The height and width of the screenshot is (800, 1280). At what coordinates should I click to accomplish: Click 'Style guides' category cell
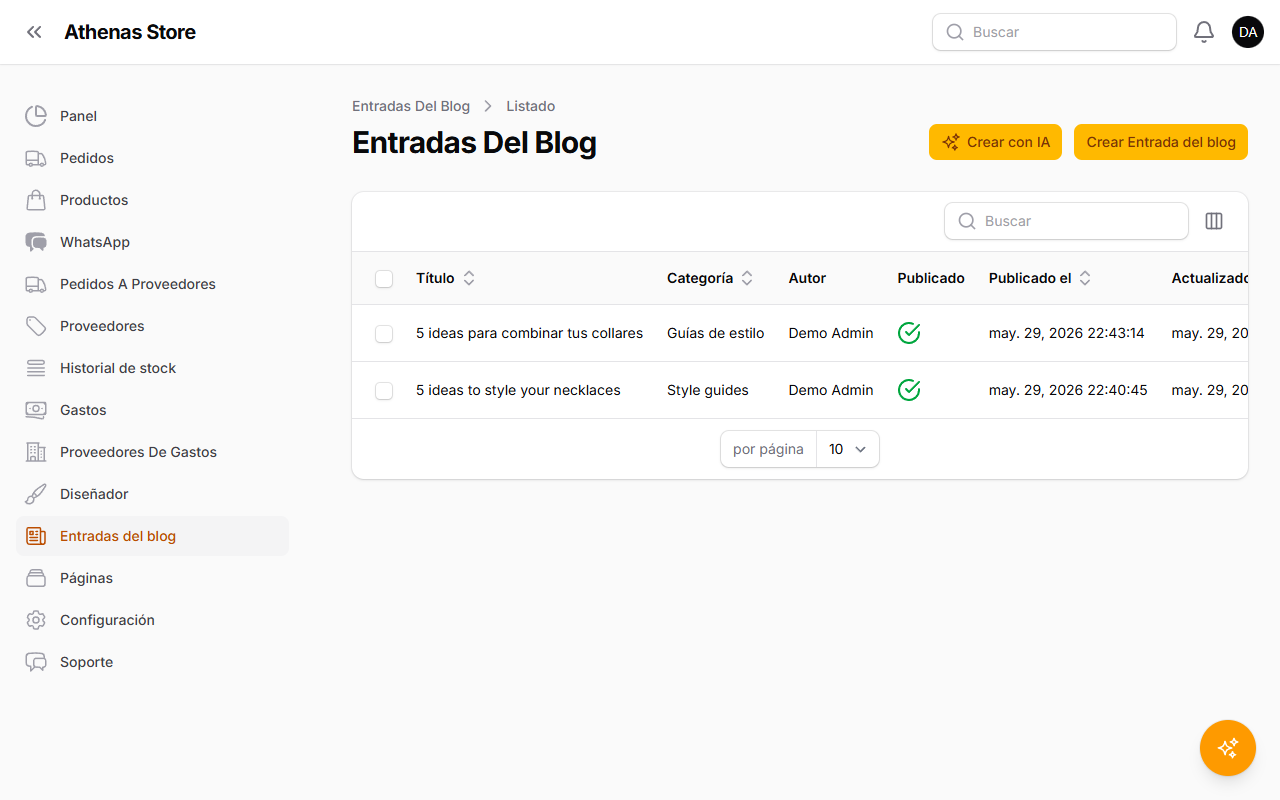pyautogui.click(x=708, y=390)
